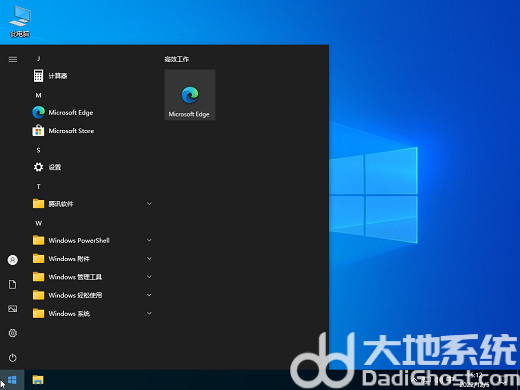
Task: Click the letter M section header
Action: [x=39, y=95]
